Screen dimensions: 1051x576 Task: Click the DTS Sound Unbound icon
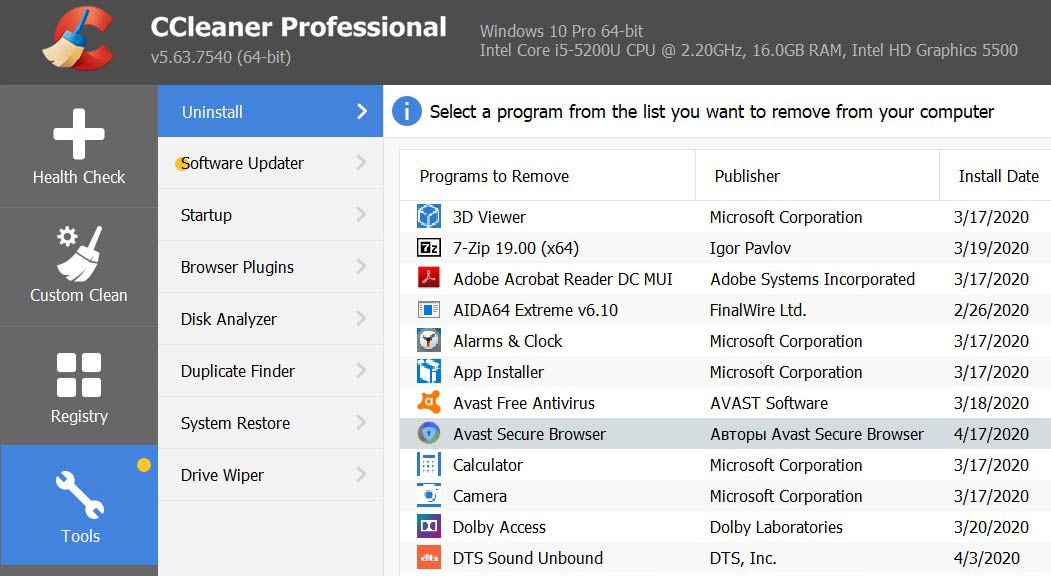pyautogui.click(x=429, y=557)
